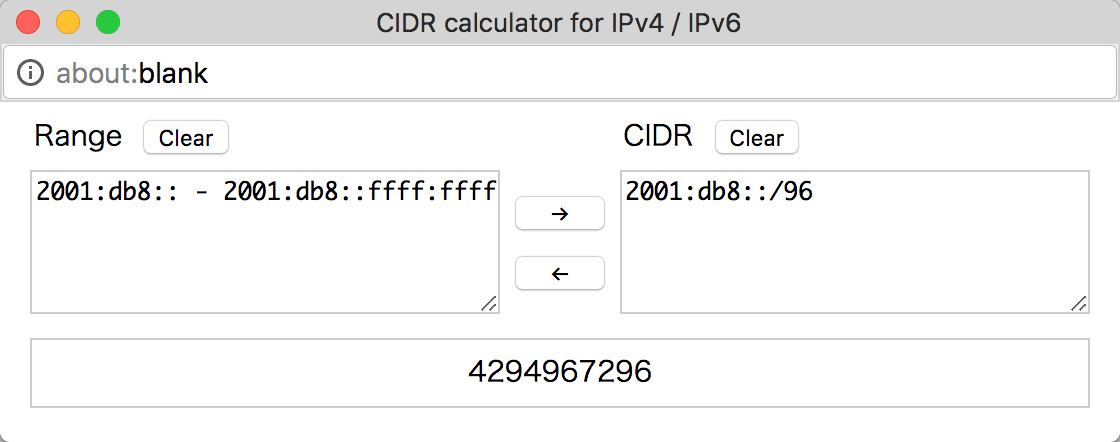
Task: Click the right arrow convert-to-CIDR button
Action: 559,213
